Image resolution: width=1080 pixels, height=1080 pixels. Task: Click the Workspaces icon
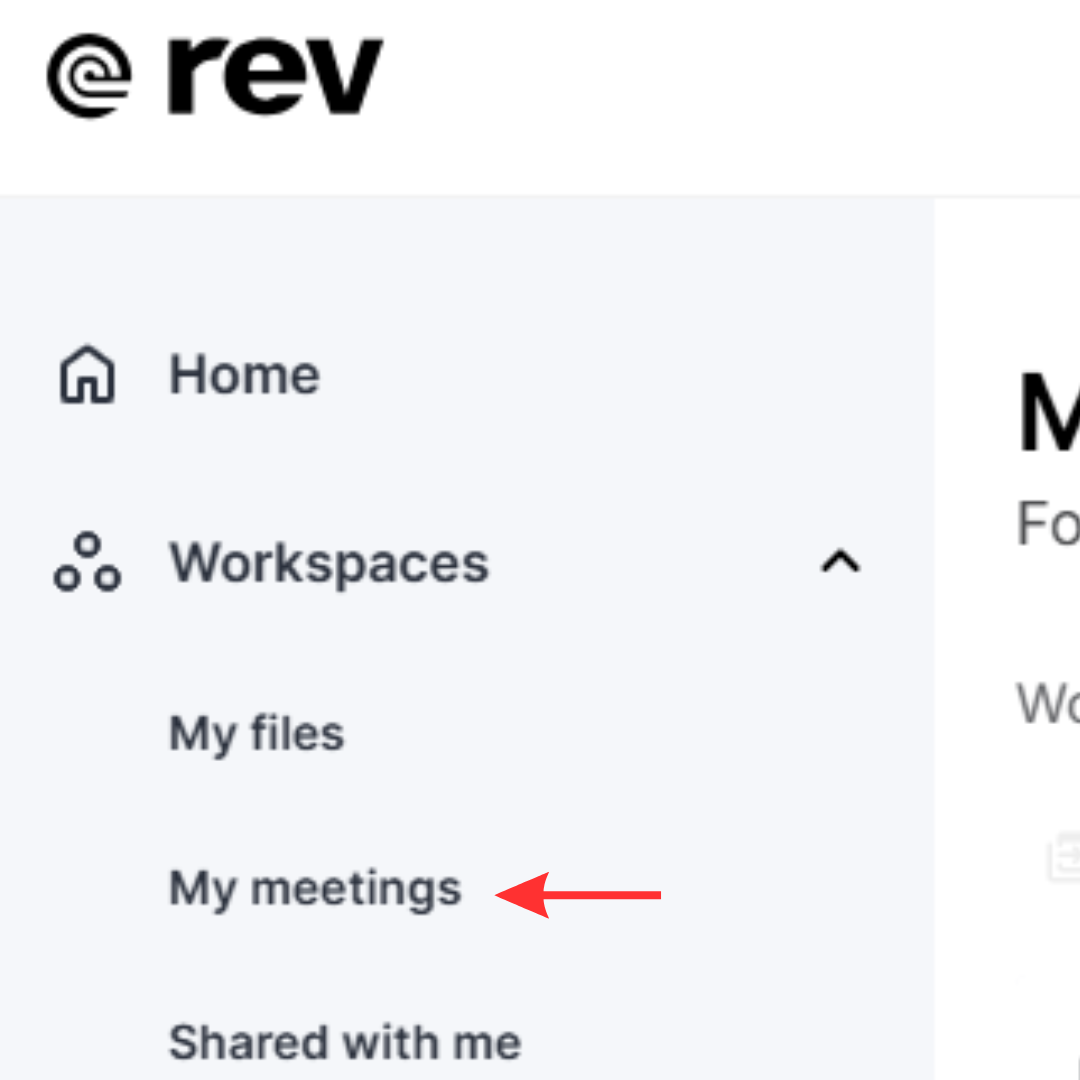pos(87,562)
